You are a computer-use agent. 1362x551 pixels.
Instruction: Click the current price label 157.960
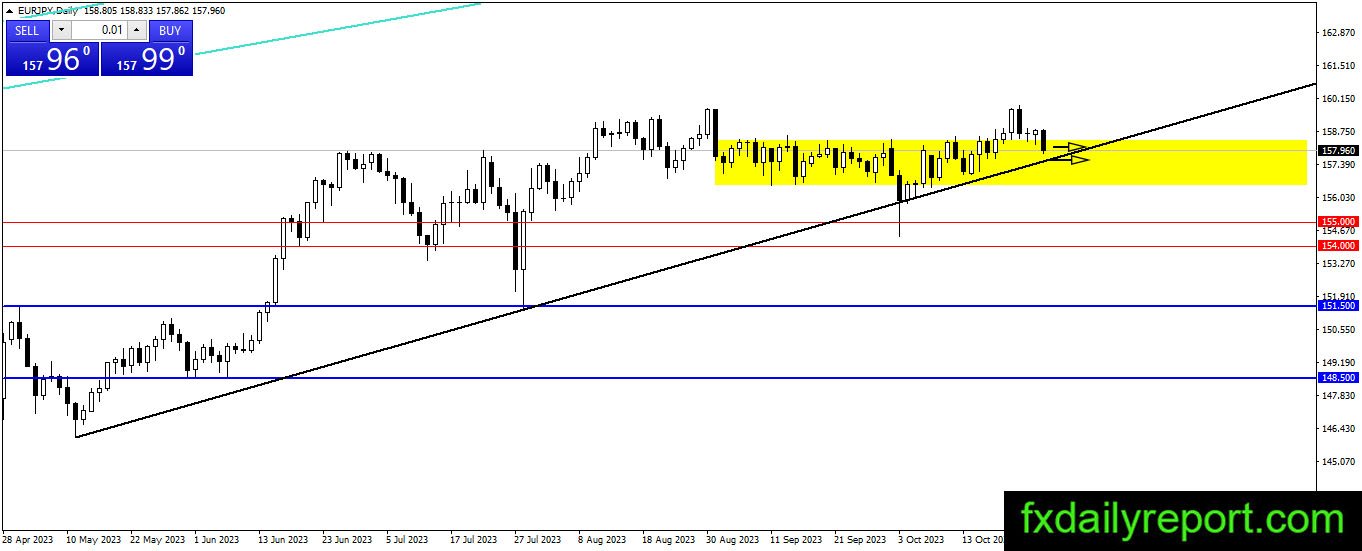point(1338,150)
